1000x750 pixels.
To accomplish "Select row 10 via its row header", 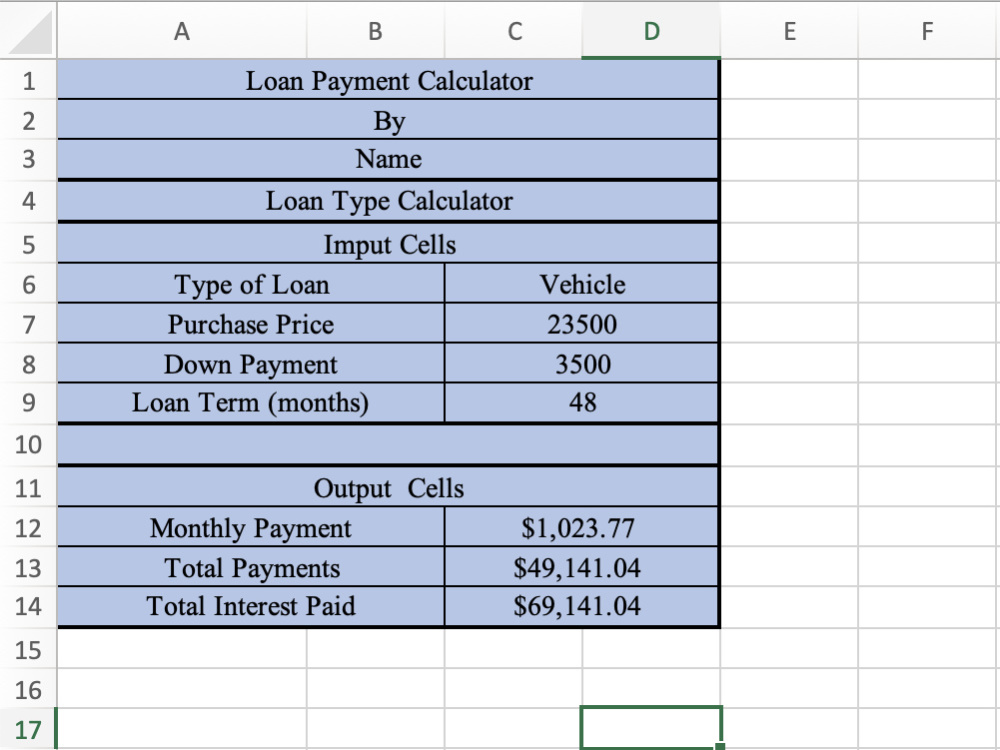I will [x=29, y=445].
